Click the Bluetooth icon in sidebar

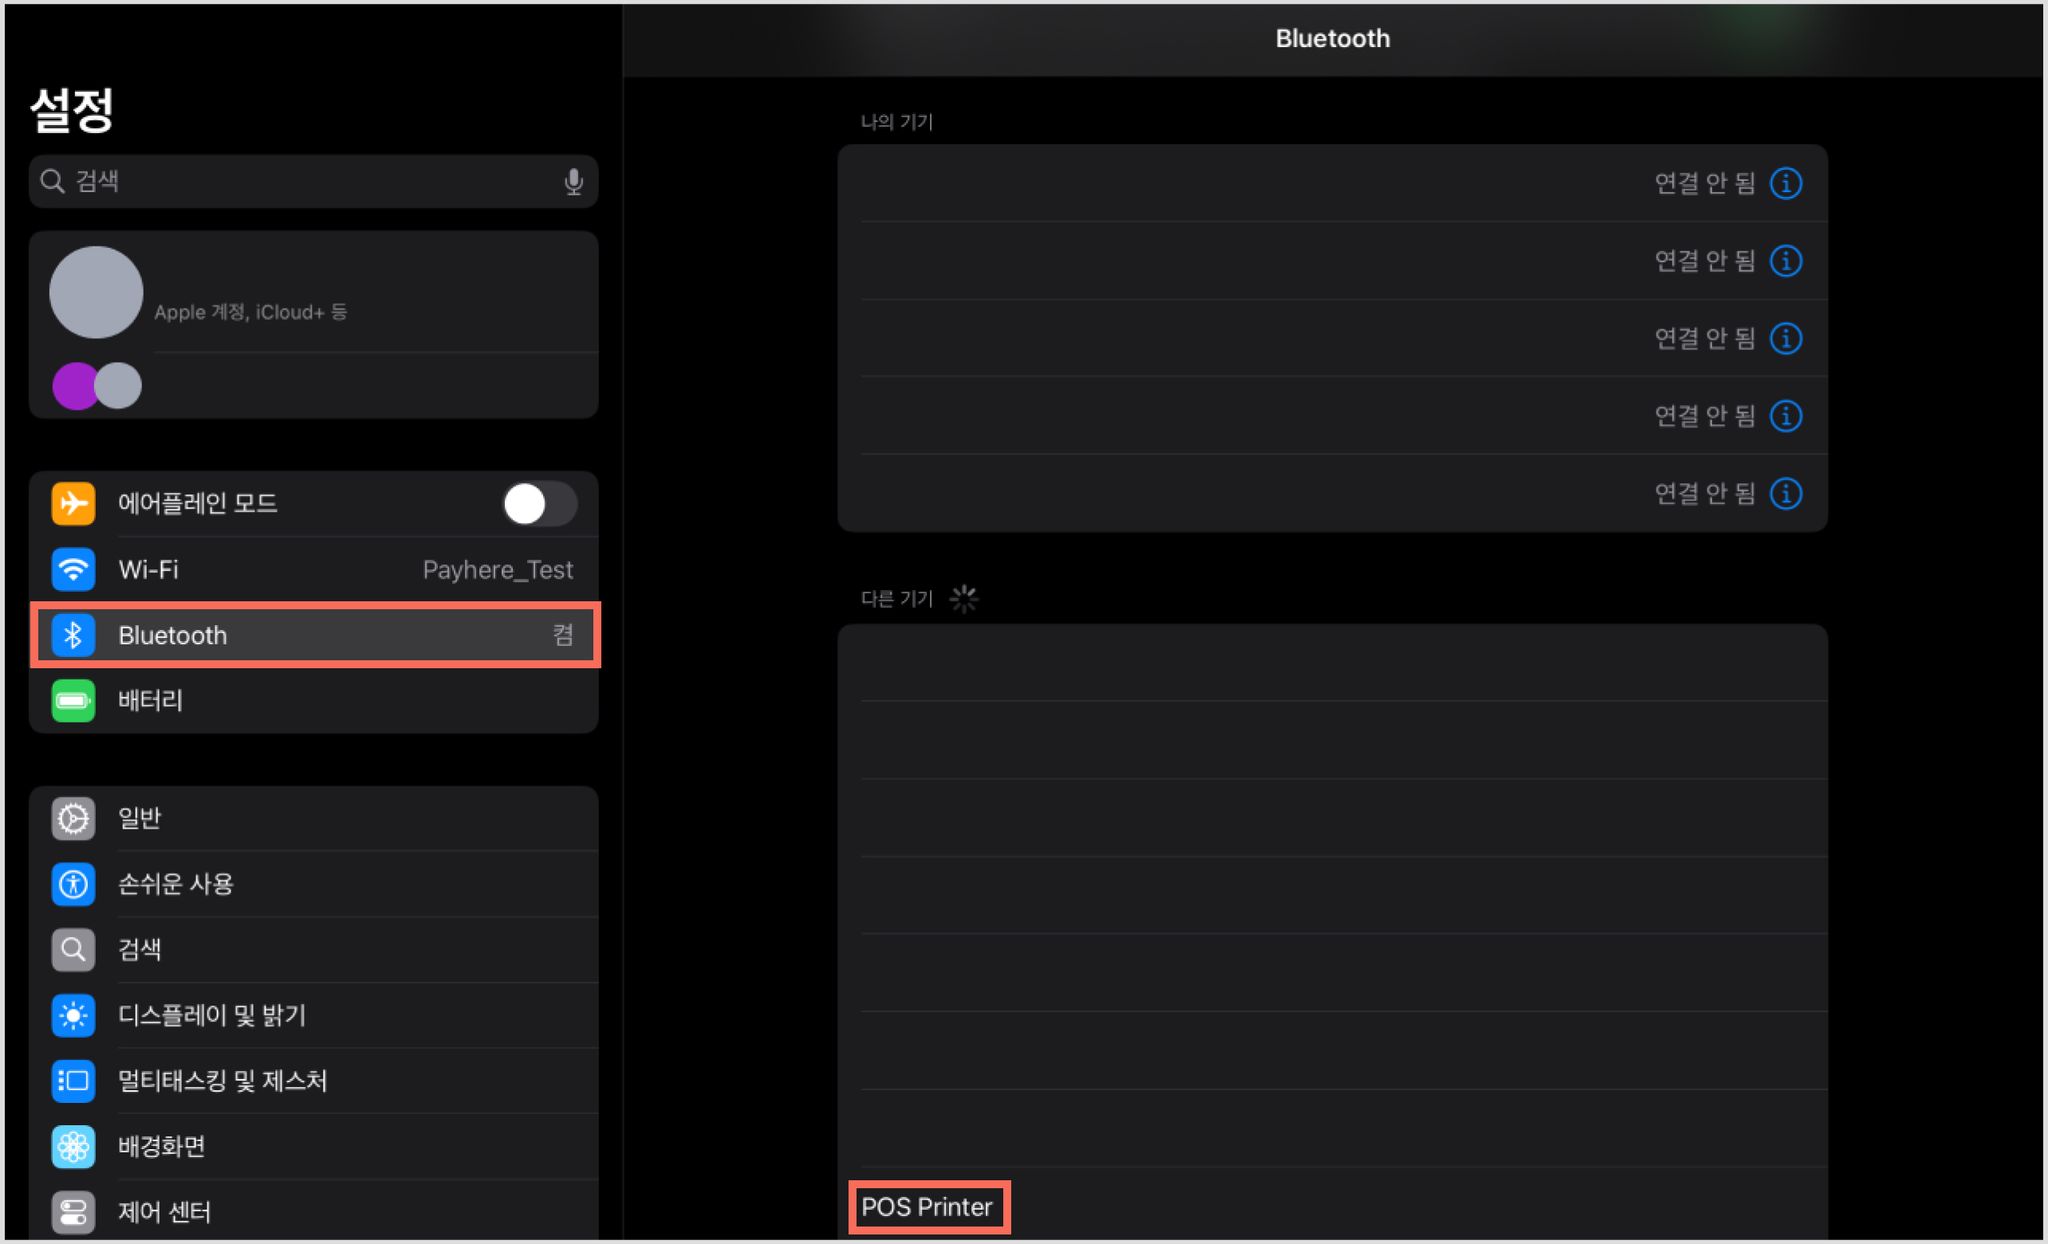[73, 635]
